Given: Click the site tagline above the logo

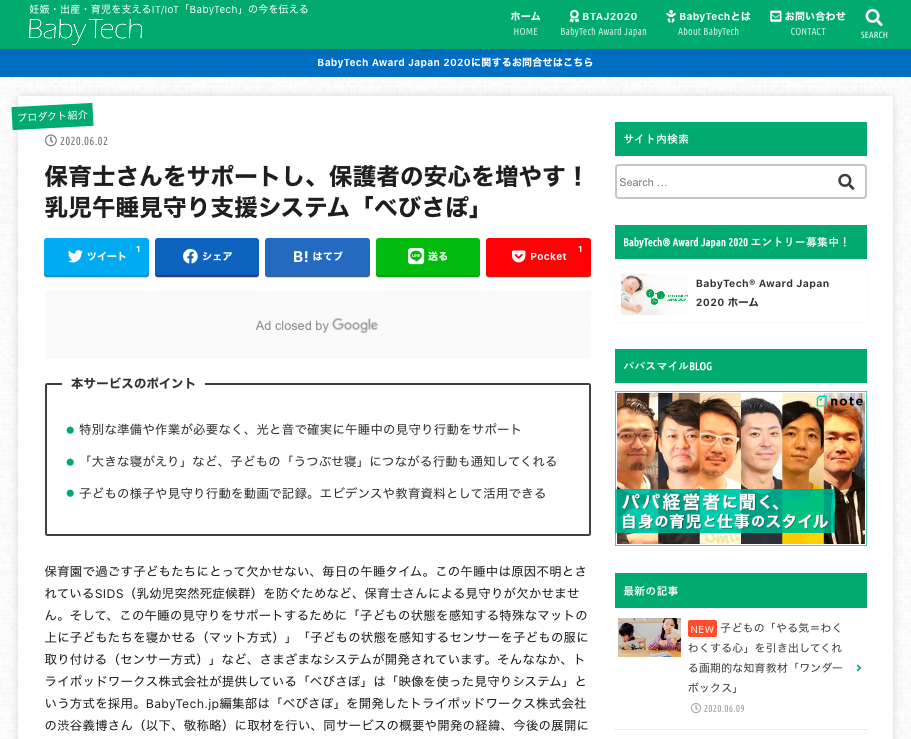Looking at the screenshot, I should [x=168, y=9].
